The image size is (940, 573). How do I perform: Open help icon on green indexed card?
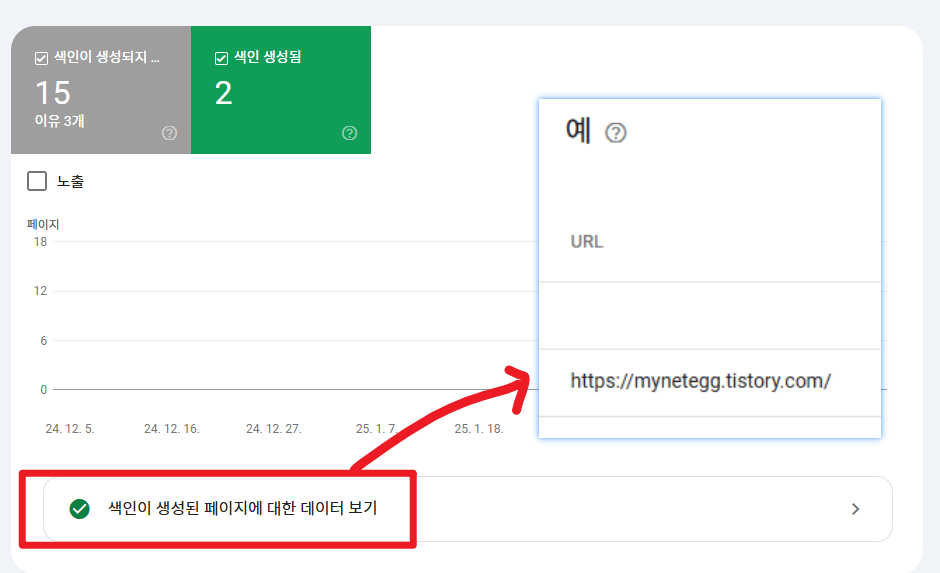point(350,133)
